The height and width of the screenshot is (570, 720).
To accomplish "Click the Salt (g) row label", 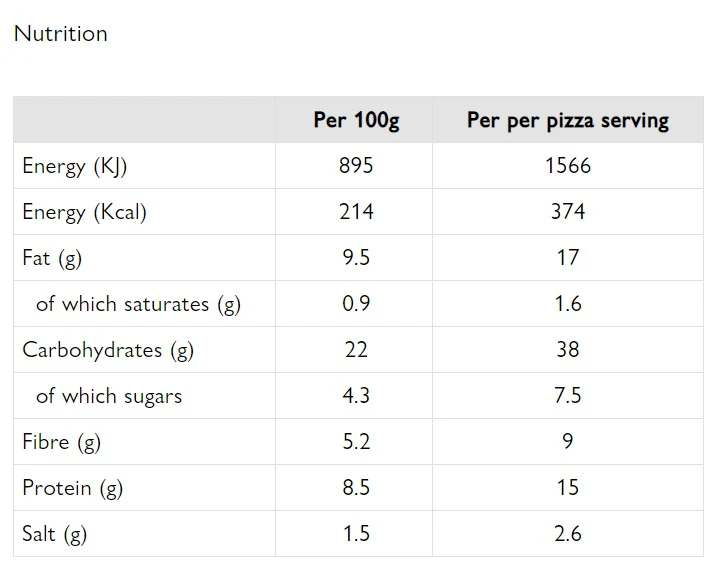I will click(x=54, y=534).
